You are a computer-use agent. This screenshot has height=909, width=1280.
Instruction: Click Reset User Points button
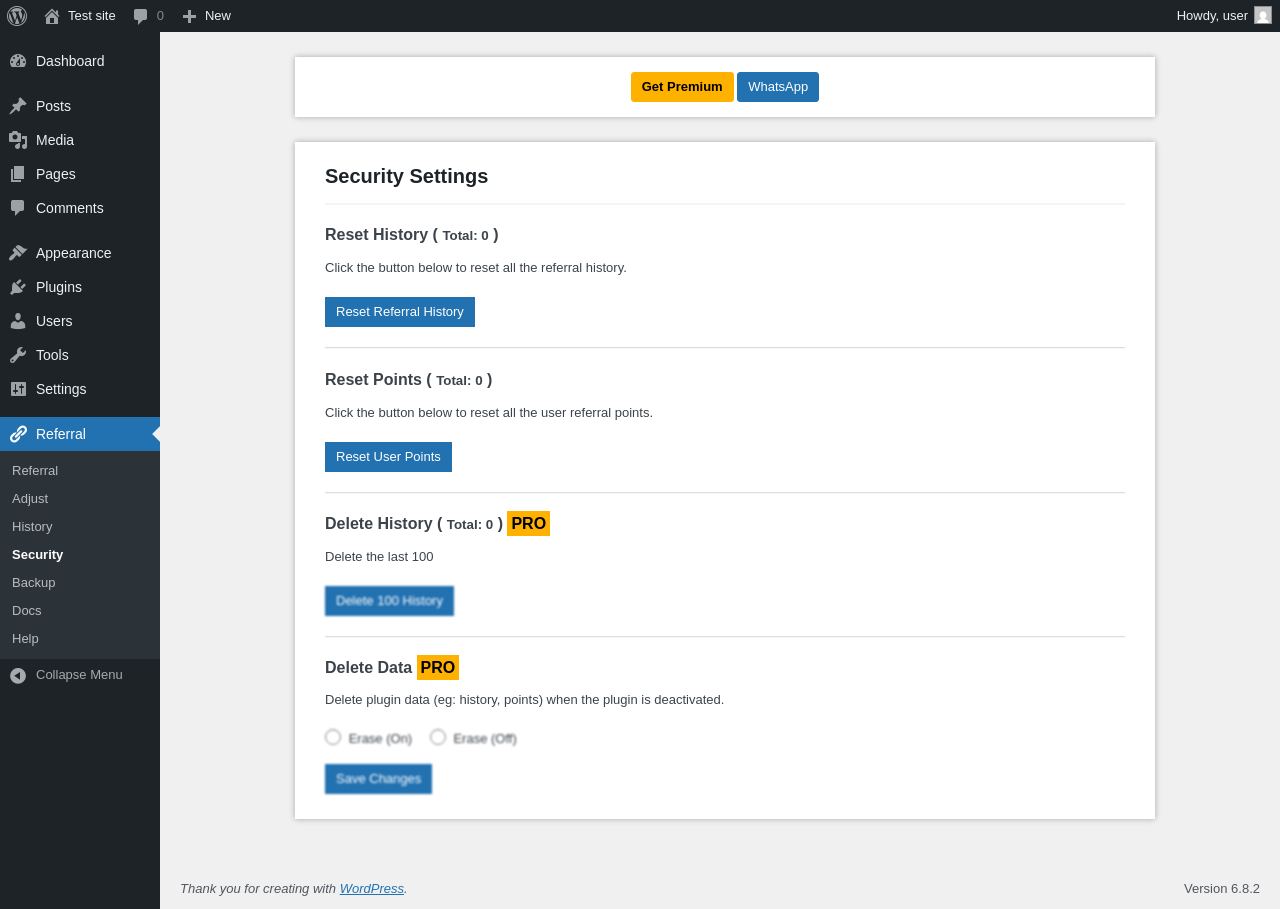(x=388, y=457)
